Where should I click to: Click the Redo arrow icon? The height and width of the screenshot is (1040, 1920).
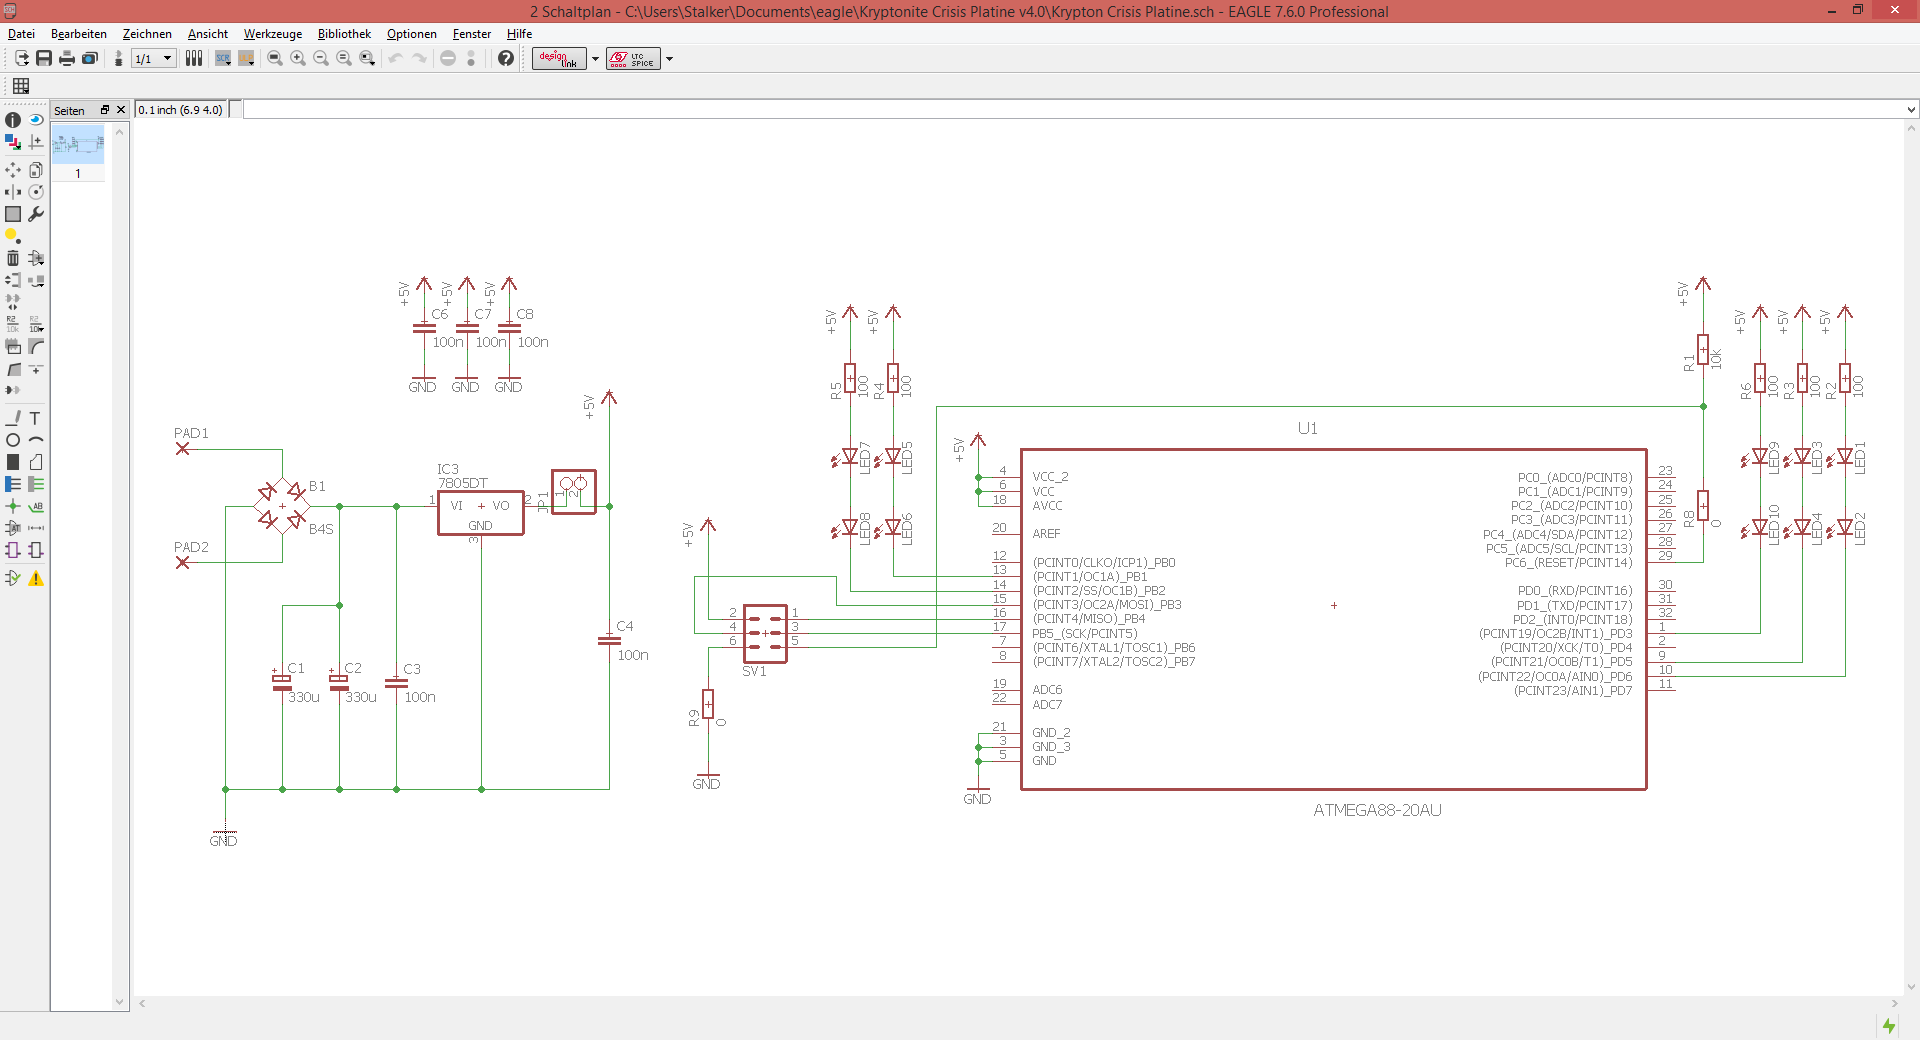tap(420, 58)
